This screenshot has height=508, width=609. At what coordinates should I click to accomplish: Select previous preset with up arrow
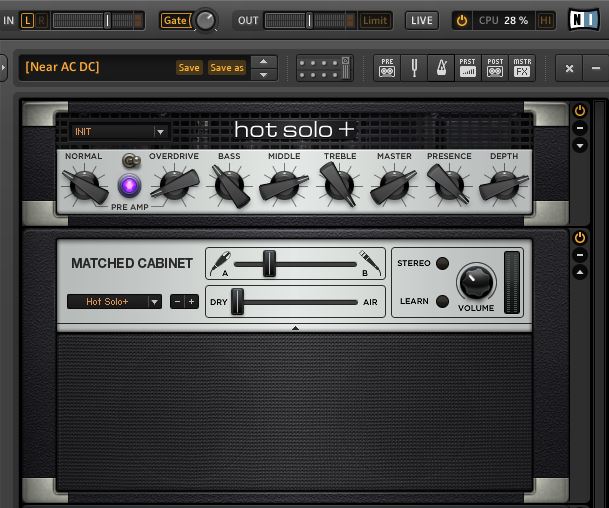tap(263, 62)
